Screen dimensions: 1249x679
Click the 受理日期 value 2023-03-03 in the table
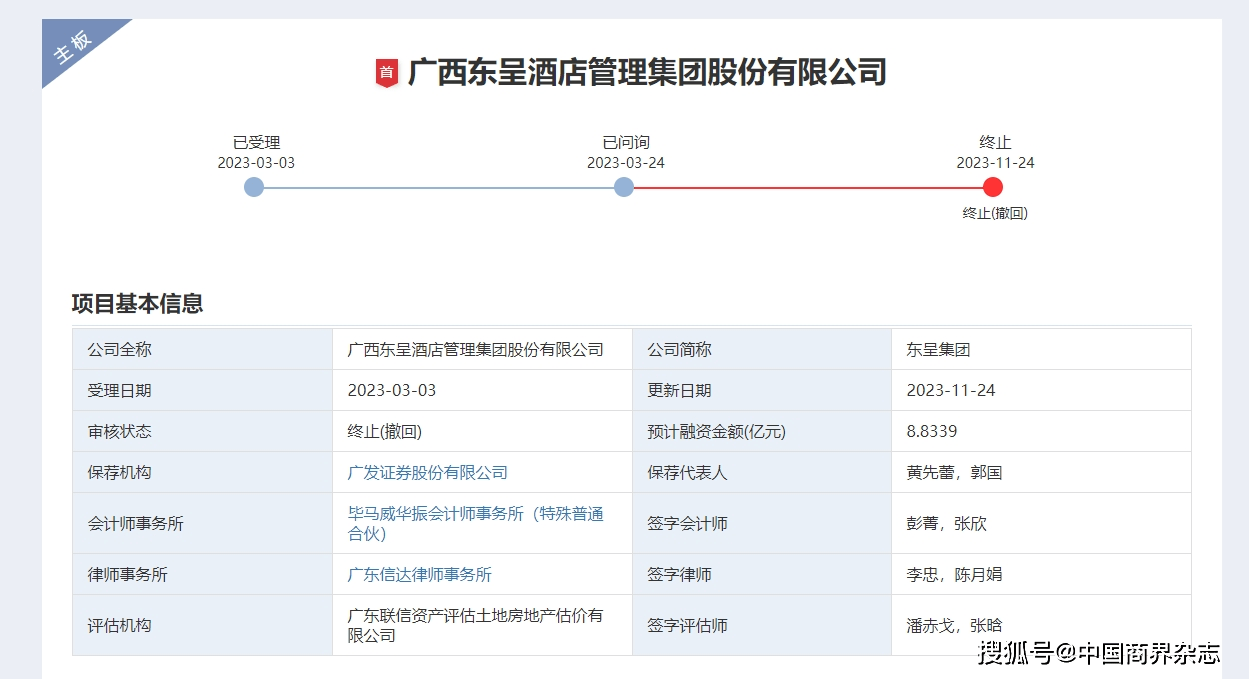tap(392, 390)
